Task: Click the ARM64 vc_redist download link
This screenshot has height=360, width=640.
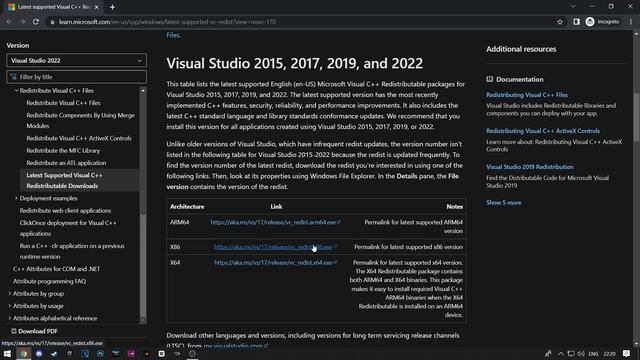Action: (x=275, y=222)
